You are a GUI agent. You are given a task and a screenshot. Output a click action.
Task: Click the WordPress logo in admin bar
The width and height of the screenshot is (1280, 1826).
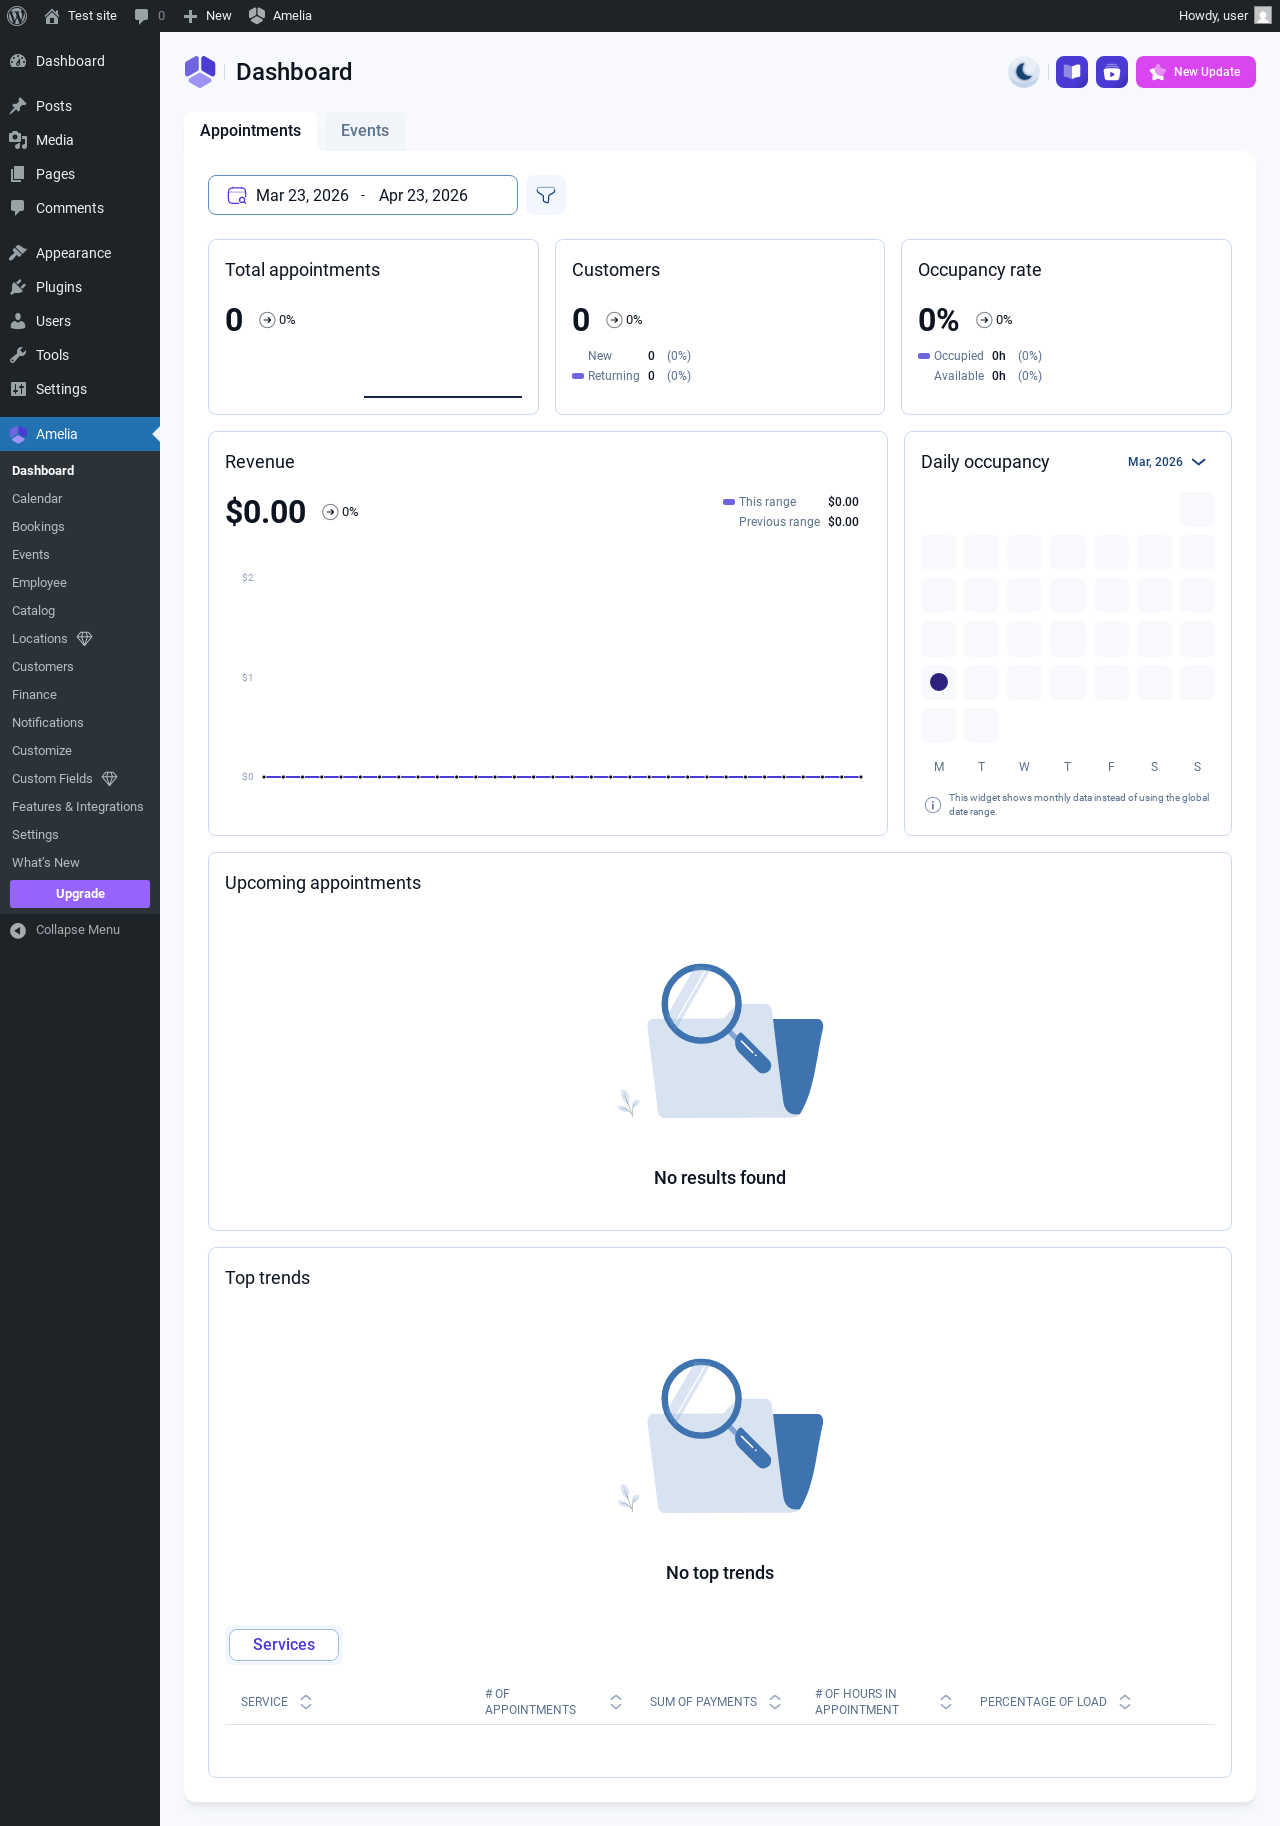pyautogui.click(x=17, y=16)
